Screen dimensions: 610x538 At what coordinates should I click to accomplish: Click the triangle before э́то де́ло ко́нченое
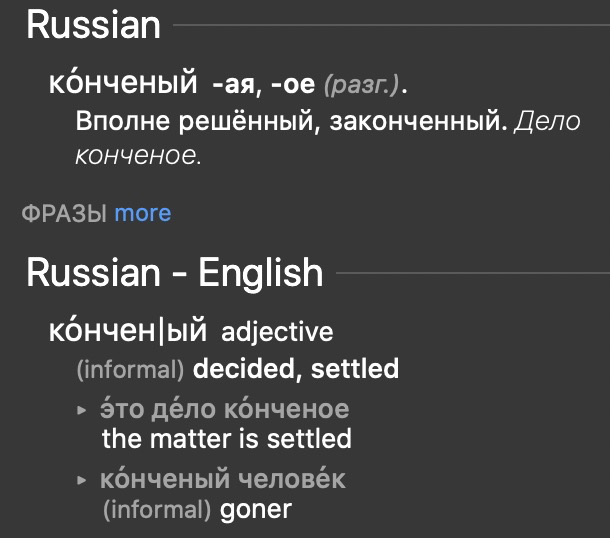point(82,410)
